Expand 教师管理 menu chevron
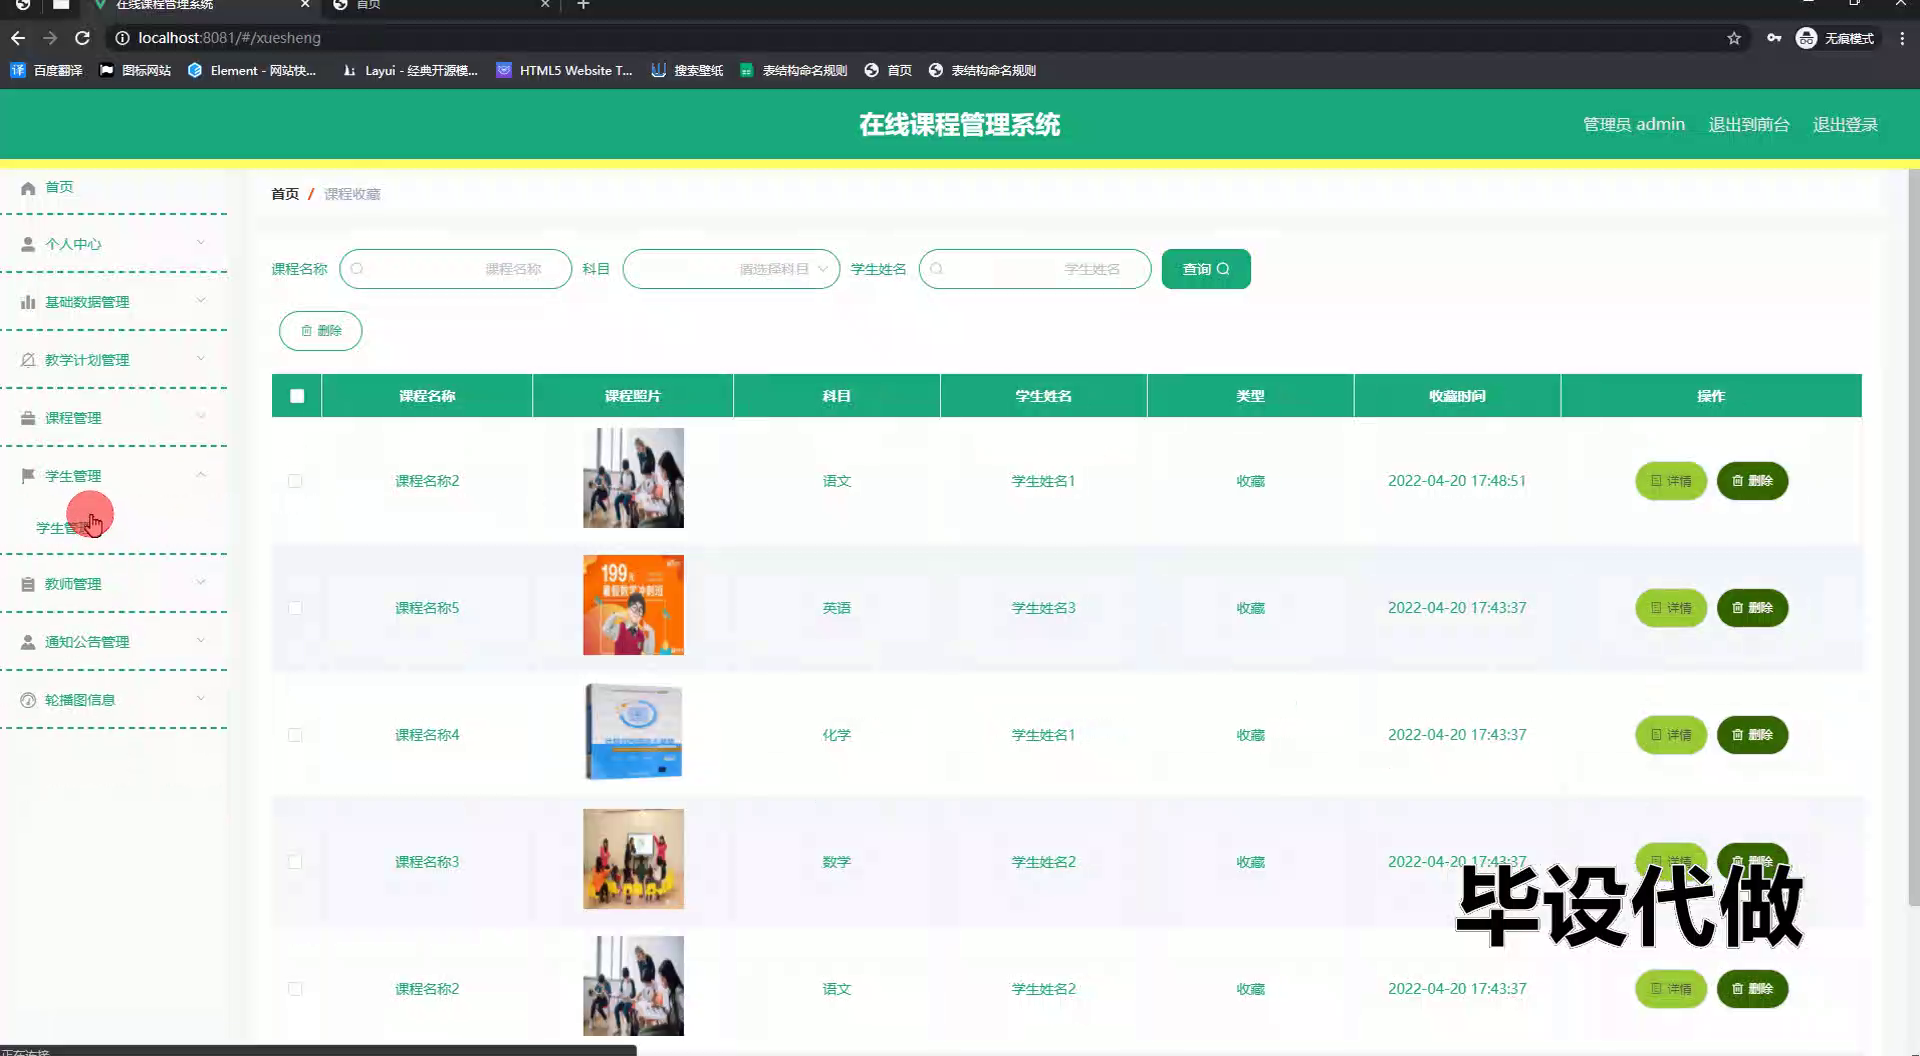Screen dimensions: 1920x1056 pyautogui.click(x=201, y=583)
